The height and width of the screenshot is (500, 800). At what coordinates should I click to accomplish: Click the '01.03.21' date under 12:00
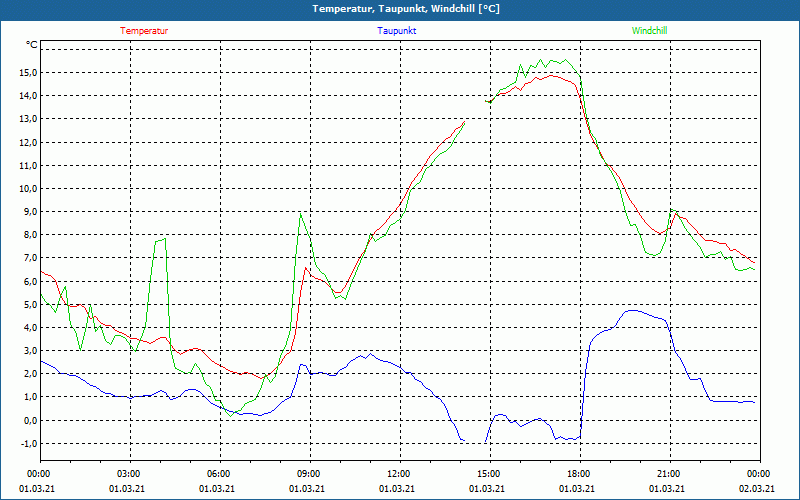(396, 488)
